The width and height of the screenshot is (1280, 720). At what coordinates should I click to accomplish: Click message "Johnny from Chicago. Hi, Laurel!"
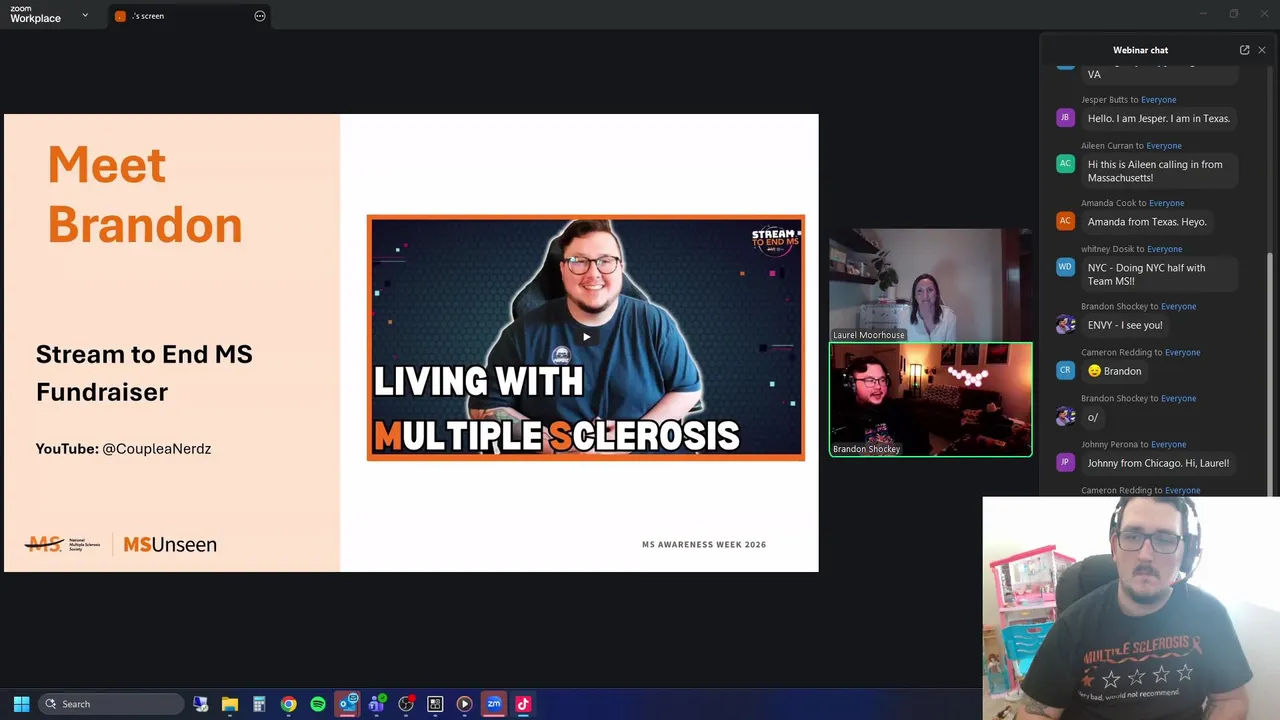pyautogui.click(x=1158, y=463)
